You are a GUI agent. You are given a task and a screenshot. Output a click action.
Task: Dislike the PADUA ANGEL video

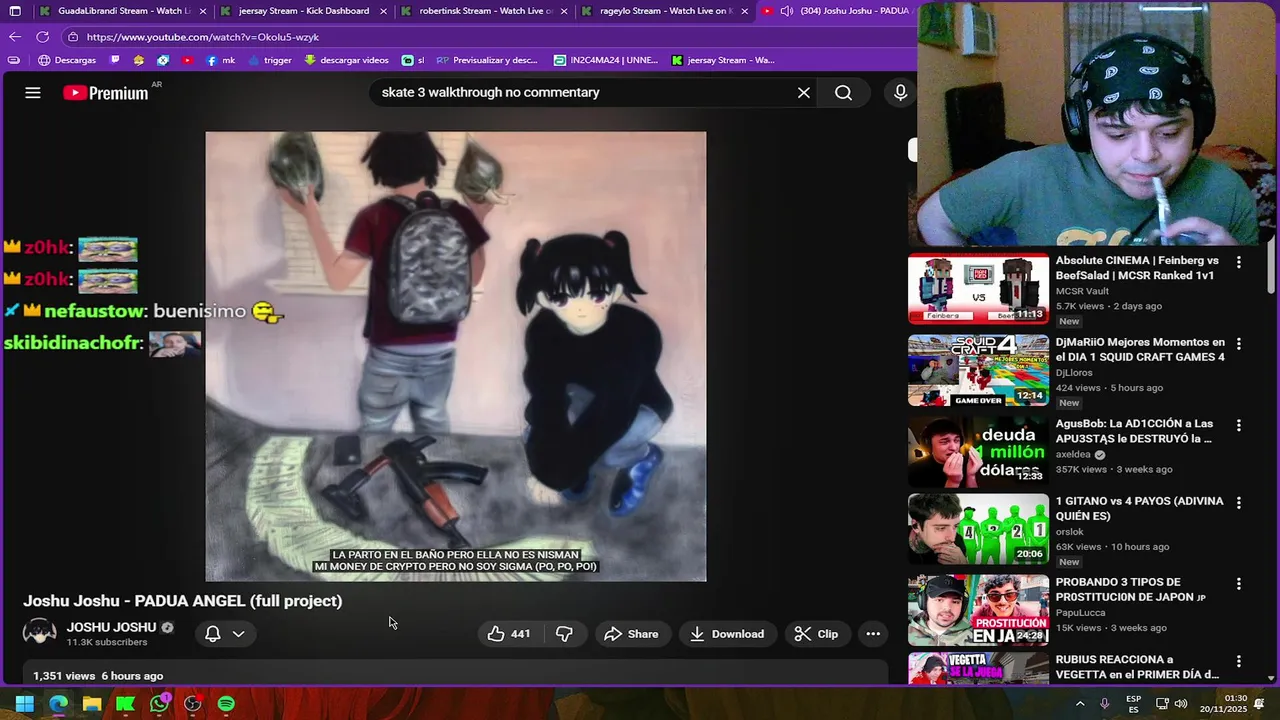(x=564, y=634)
